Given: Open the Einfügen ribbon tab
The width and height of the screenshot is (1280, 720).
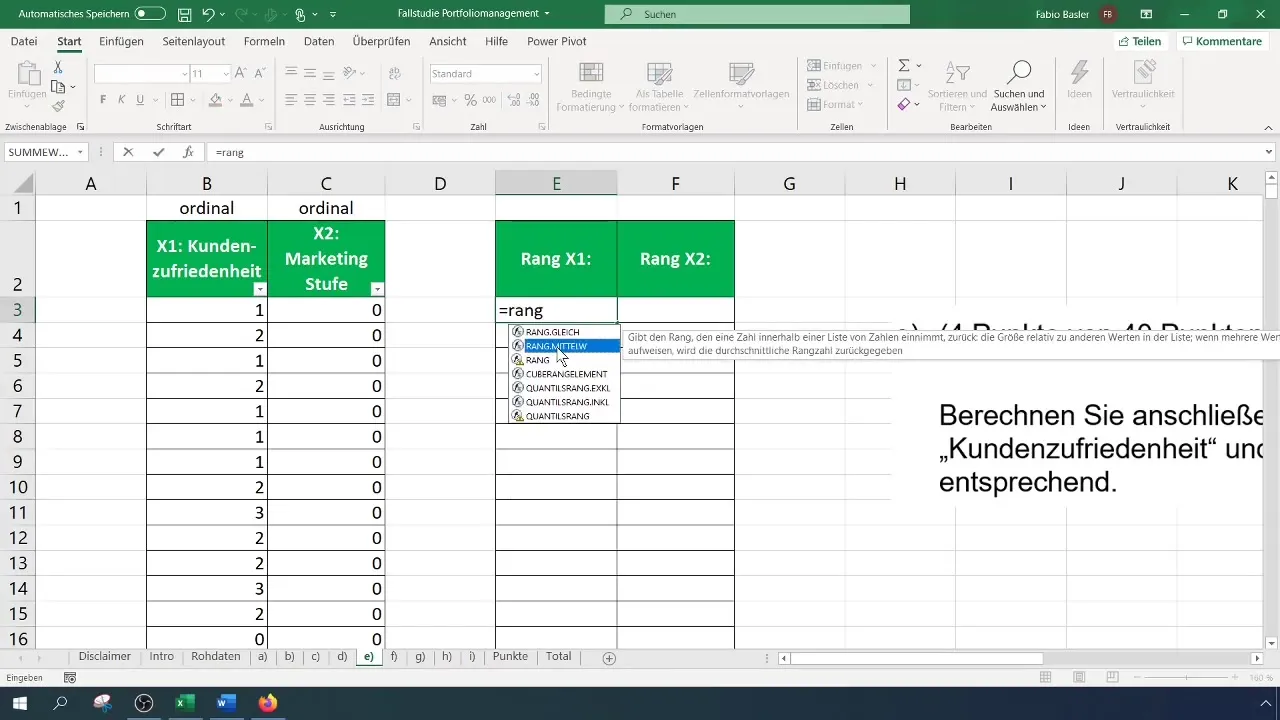Looking at the screenshot, I should pyautogui.click(x=122, y=42).
